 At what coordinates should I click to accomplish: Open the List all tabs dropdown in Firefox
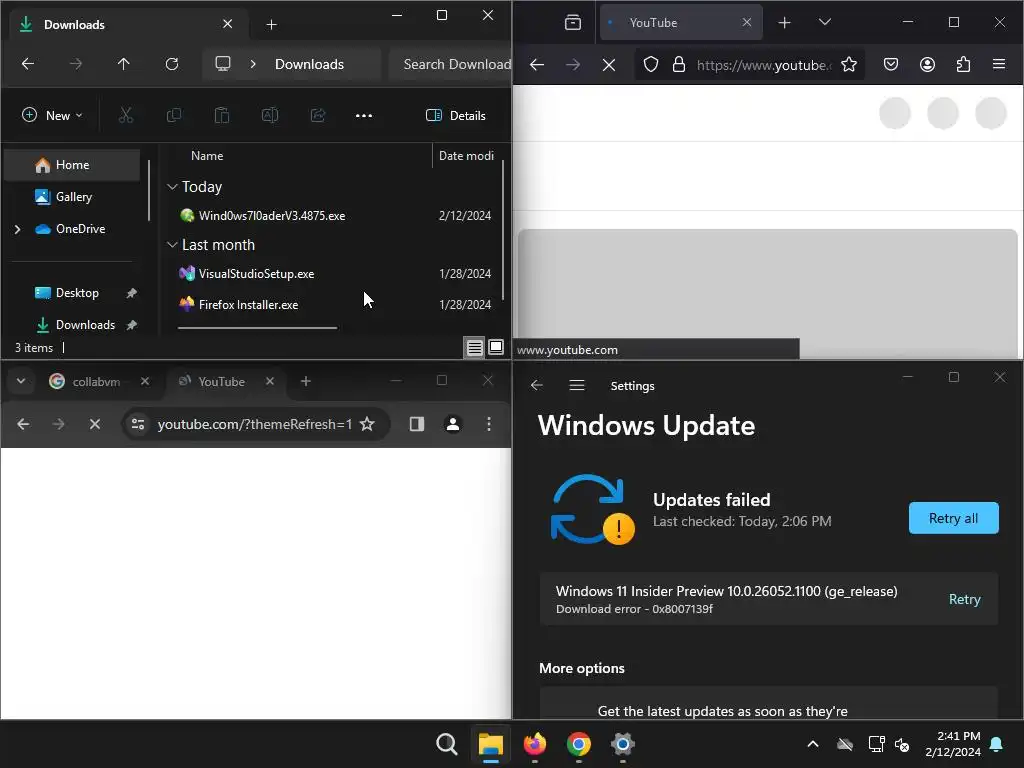[825, 22]
